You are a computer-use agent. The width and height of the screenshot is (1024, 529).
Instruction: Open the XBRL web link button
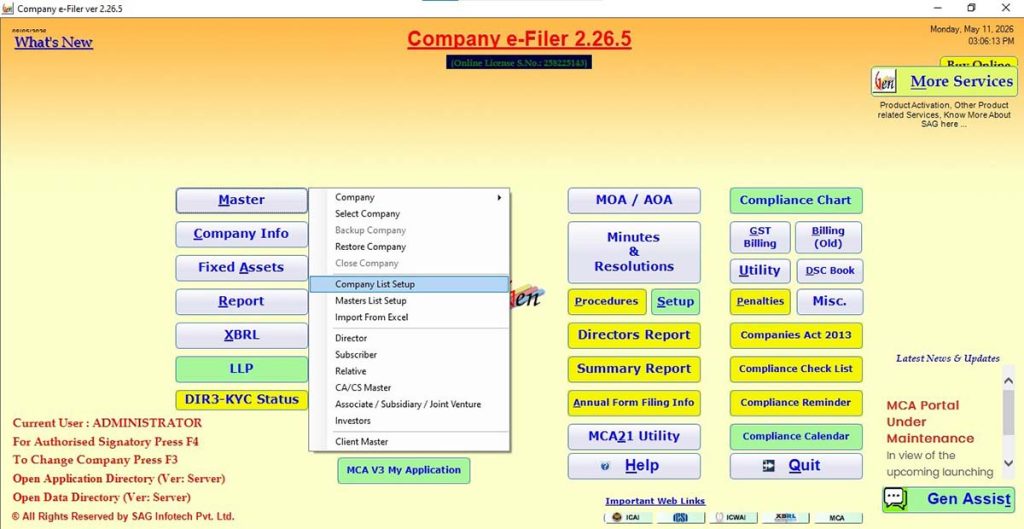786,517
